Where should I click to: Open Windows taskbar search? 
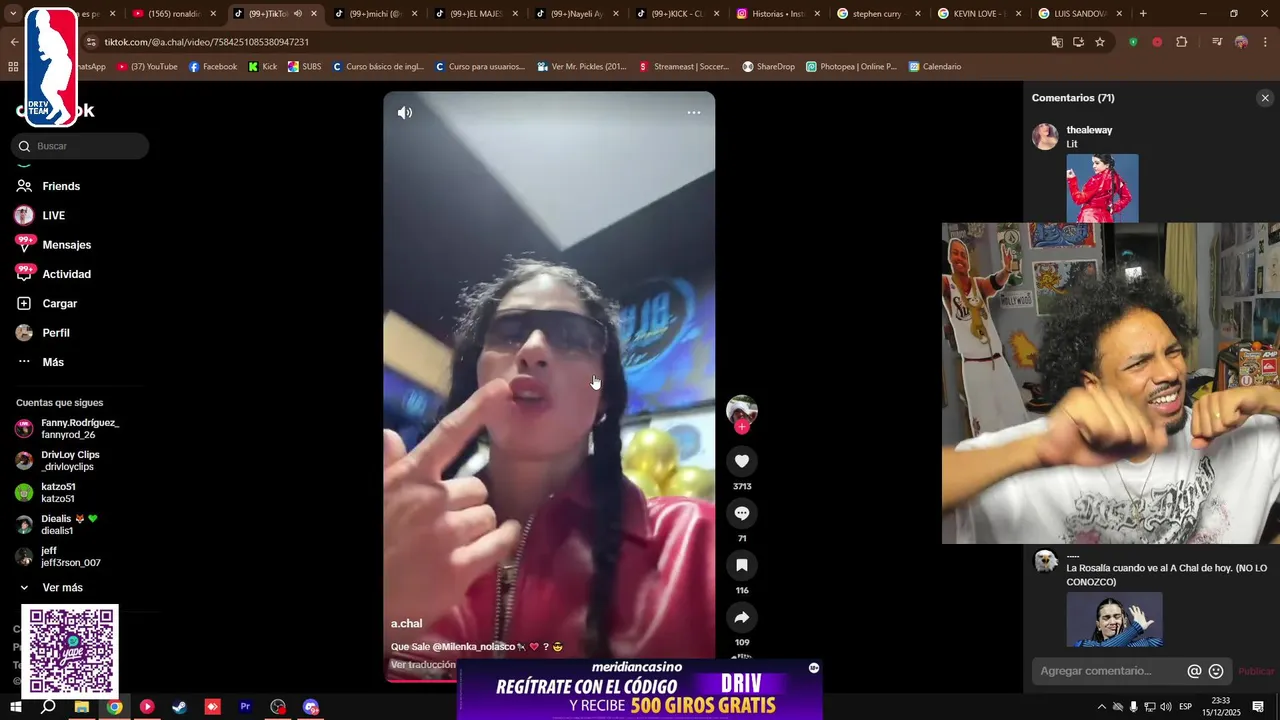click(48, 707)
